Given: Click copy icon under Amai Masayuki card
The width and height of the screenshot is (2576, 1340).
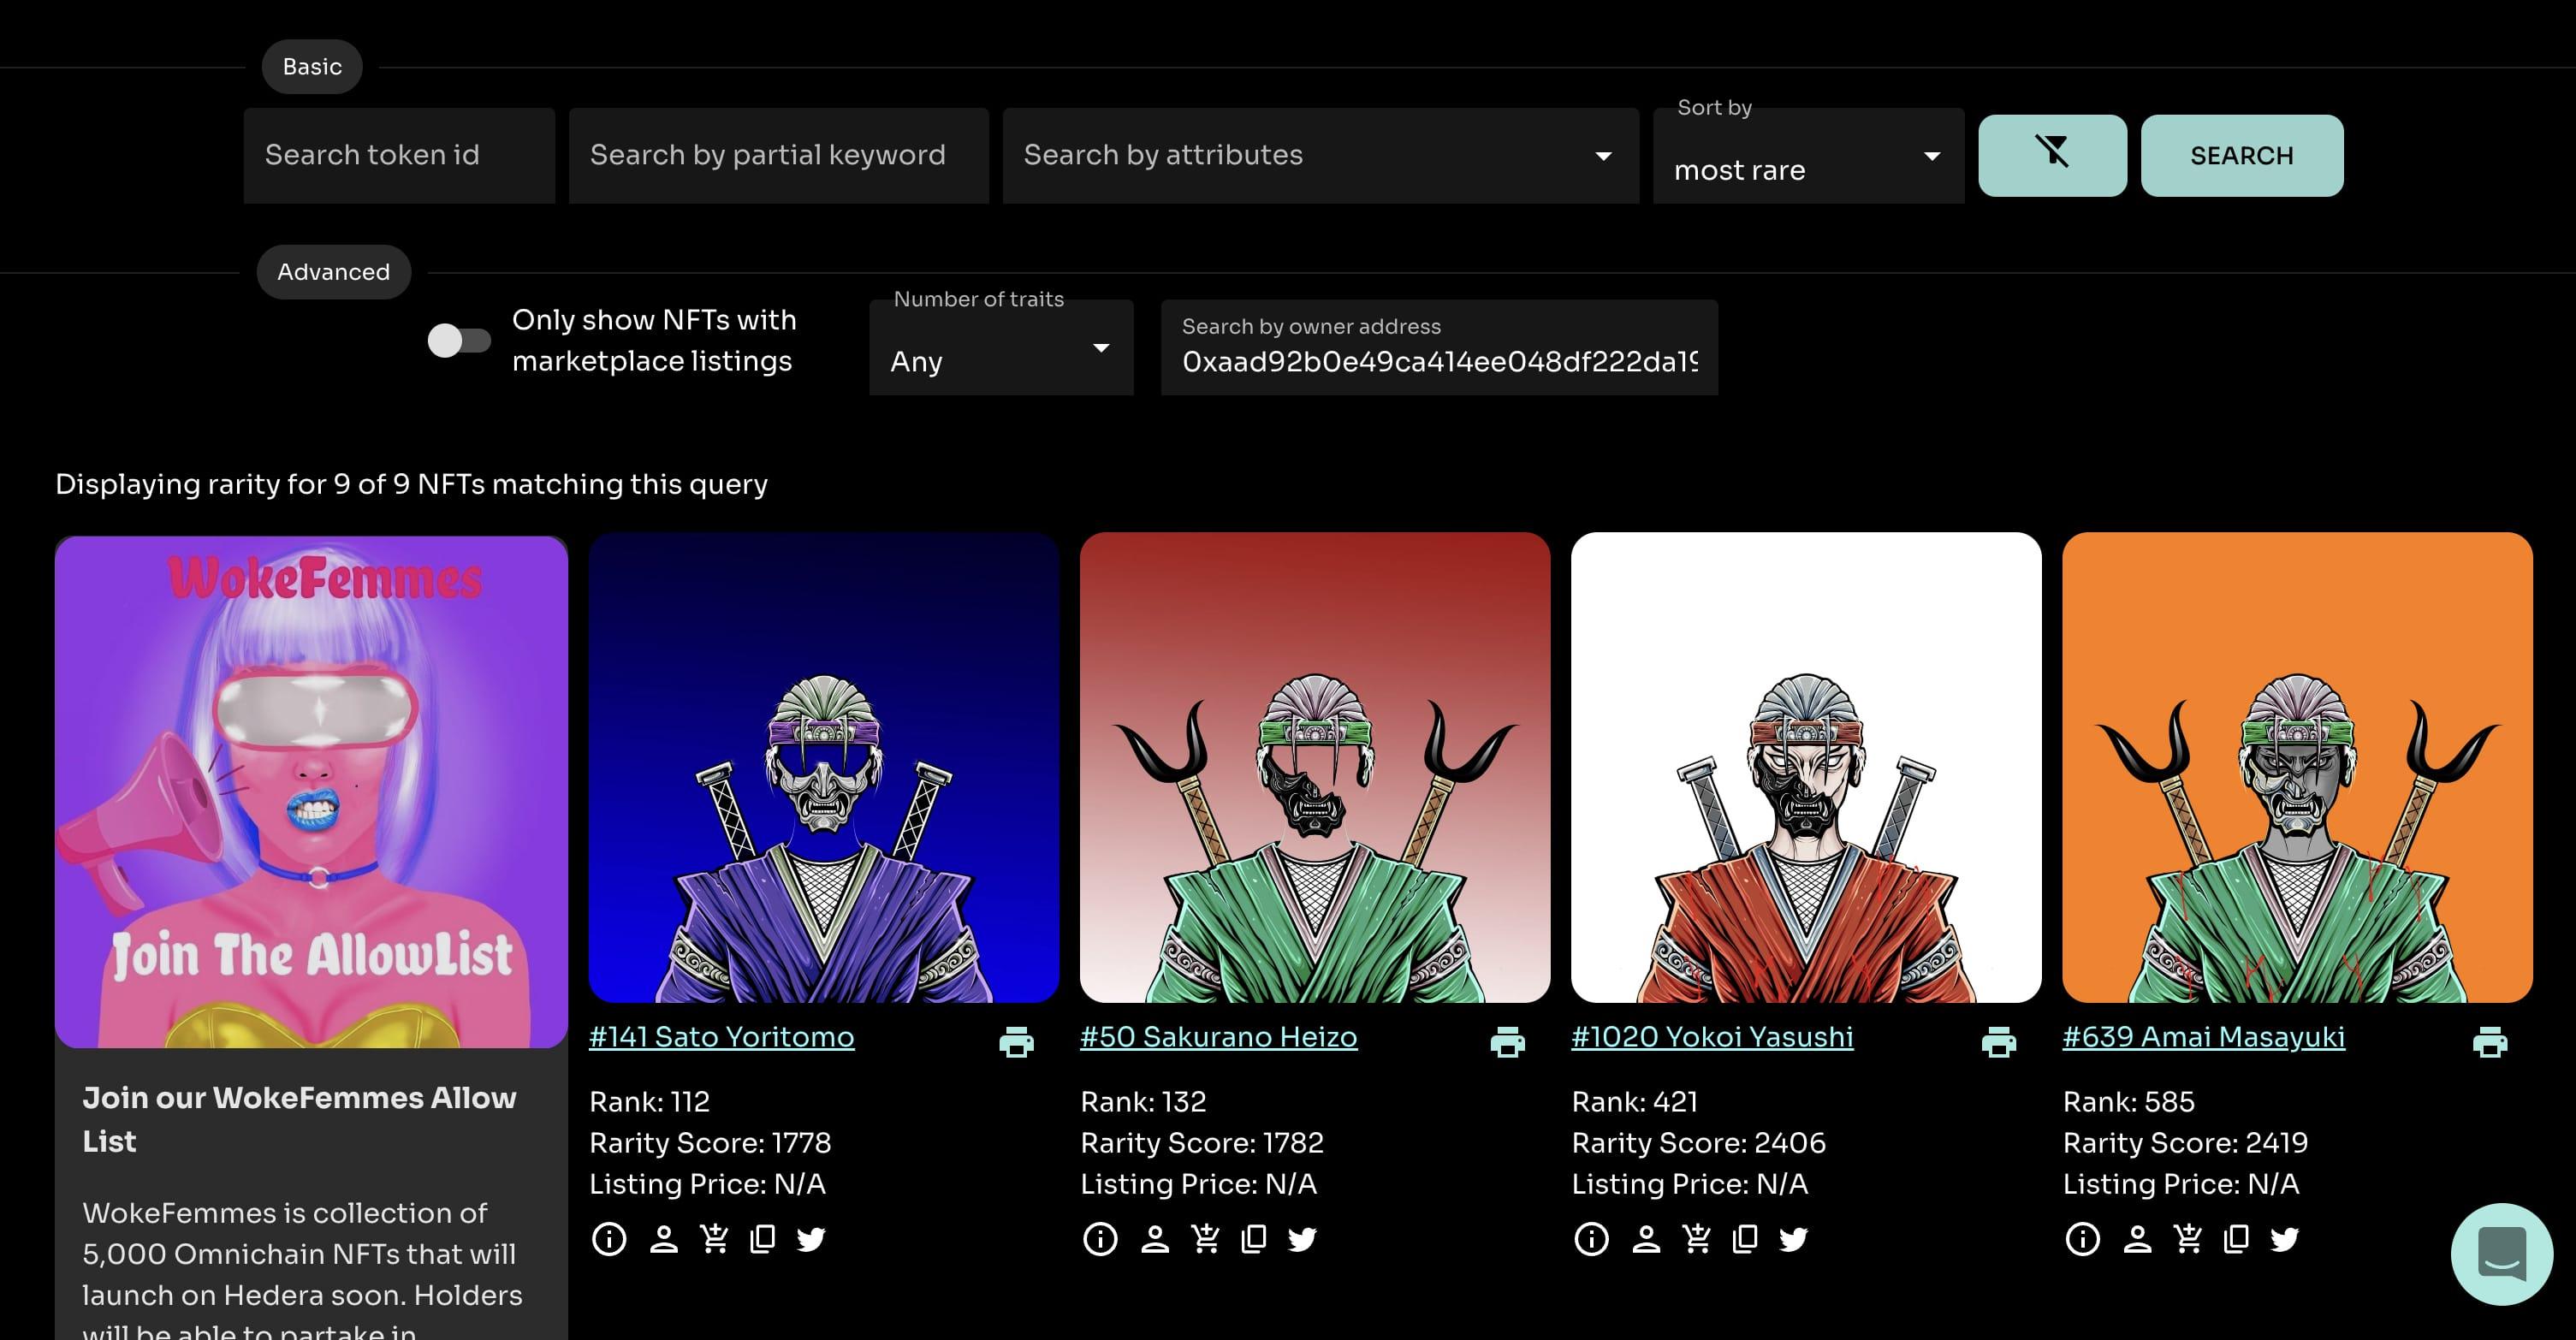Looking at the screenshot, I should click(2236, 1239).
